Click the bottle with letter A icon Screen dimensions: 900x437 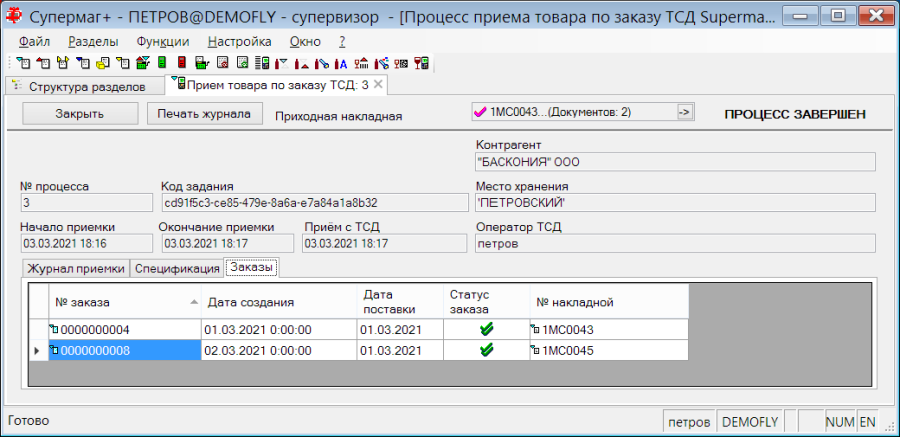click(340, 63)
